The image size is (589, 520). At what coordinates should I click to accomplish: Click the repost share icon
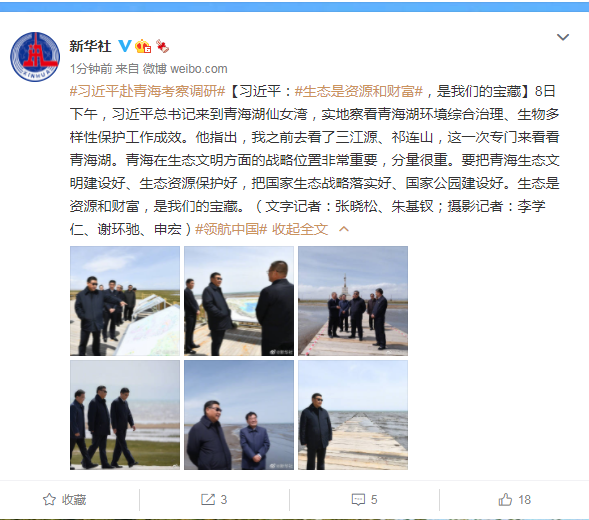coord(208,499)
